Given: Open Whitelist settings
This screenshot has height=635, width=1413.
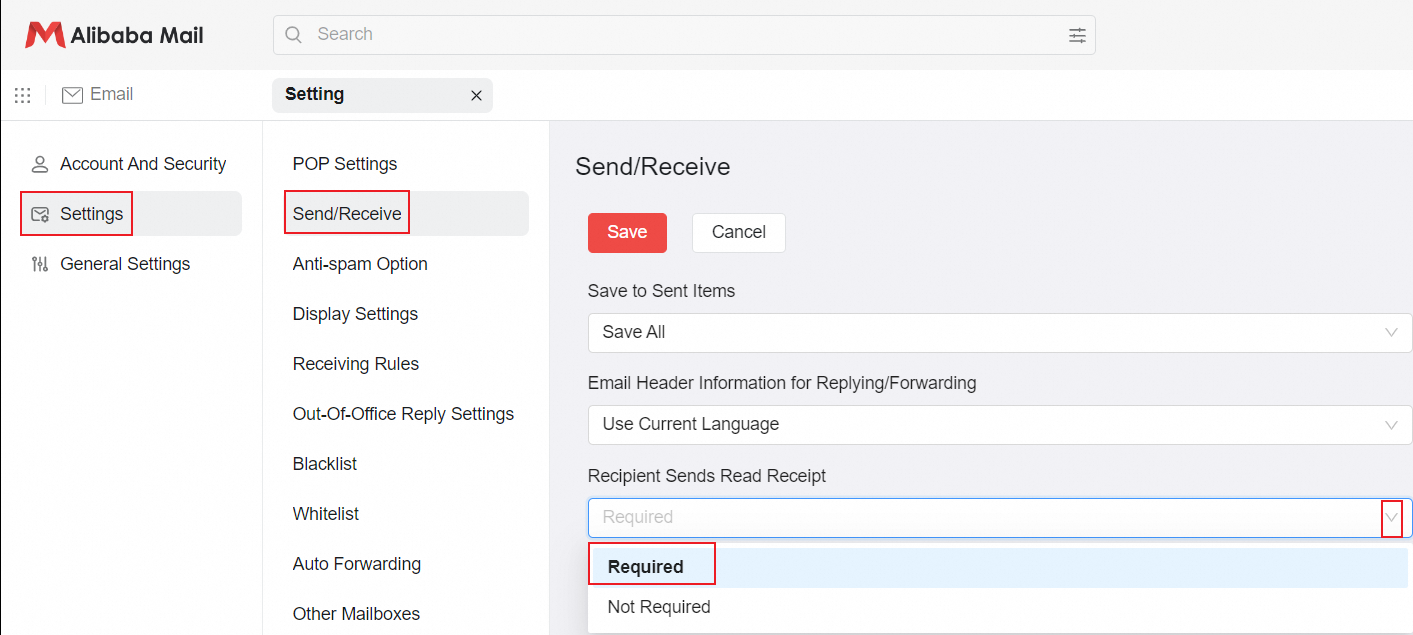Looking at the screenshot, I should pos(326,514).
